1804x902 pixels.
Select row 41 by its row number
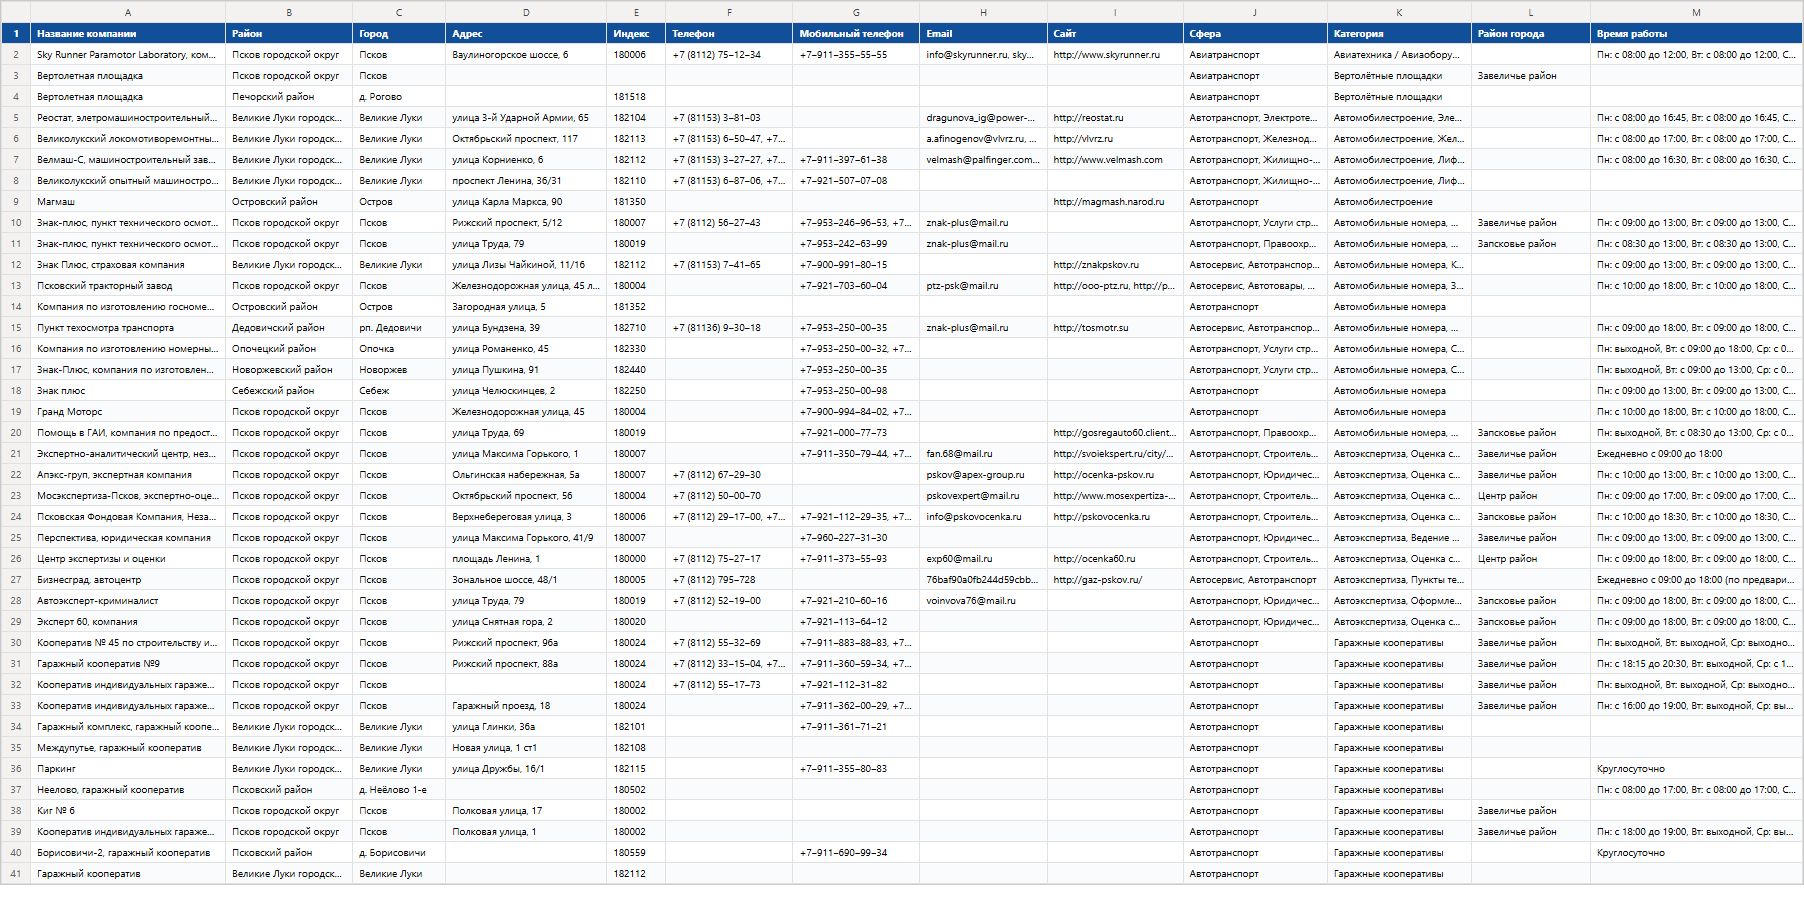(16, 874)
